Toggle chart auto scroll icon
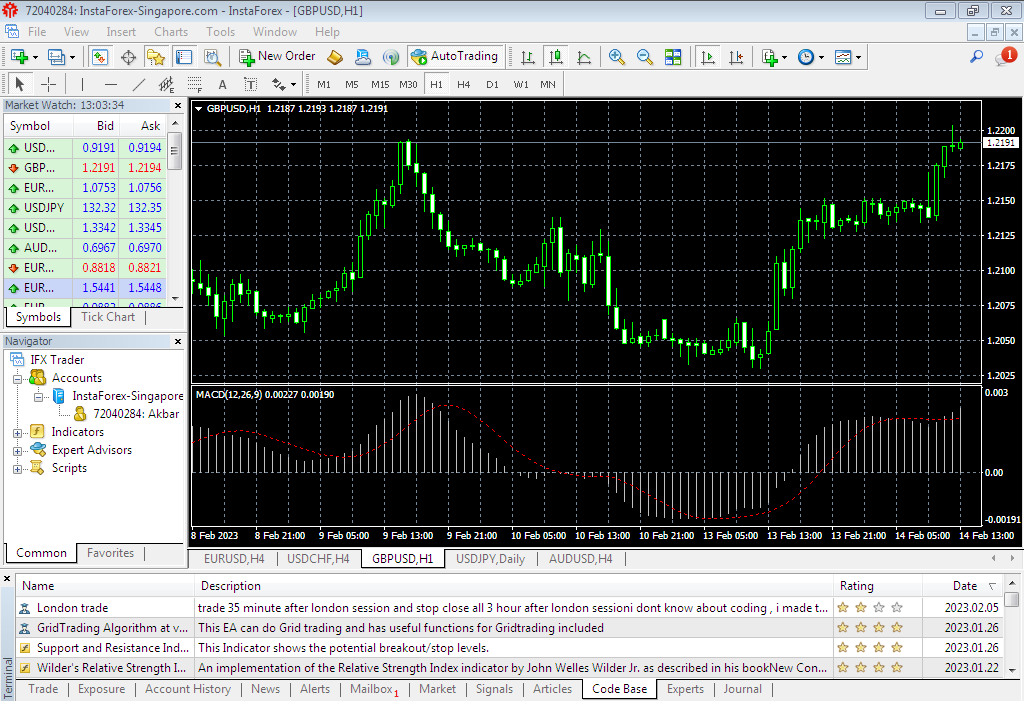This screenshot has height=701, width=1024. [707, 57]
